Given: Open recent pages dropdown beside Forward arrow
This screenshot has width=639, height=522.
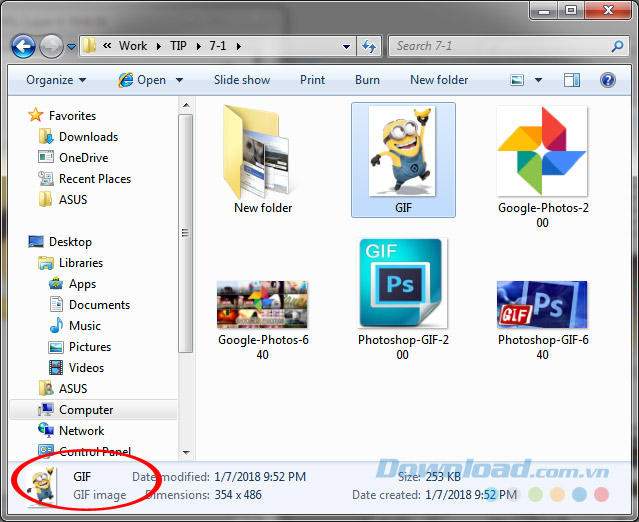Looking at the screenshot, I should (71, 46).
